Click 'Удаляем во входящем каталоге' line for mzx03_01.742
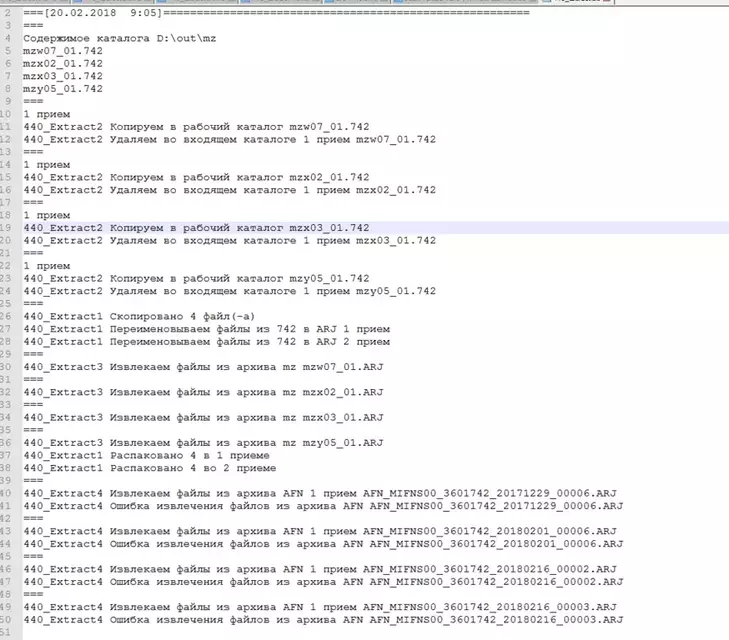729x640 pixels. point(230,240)
